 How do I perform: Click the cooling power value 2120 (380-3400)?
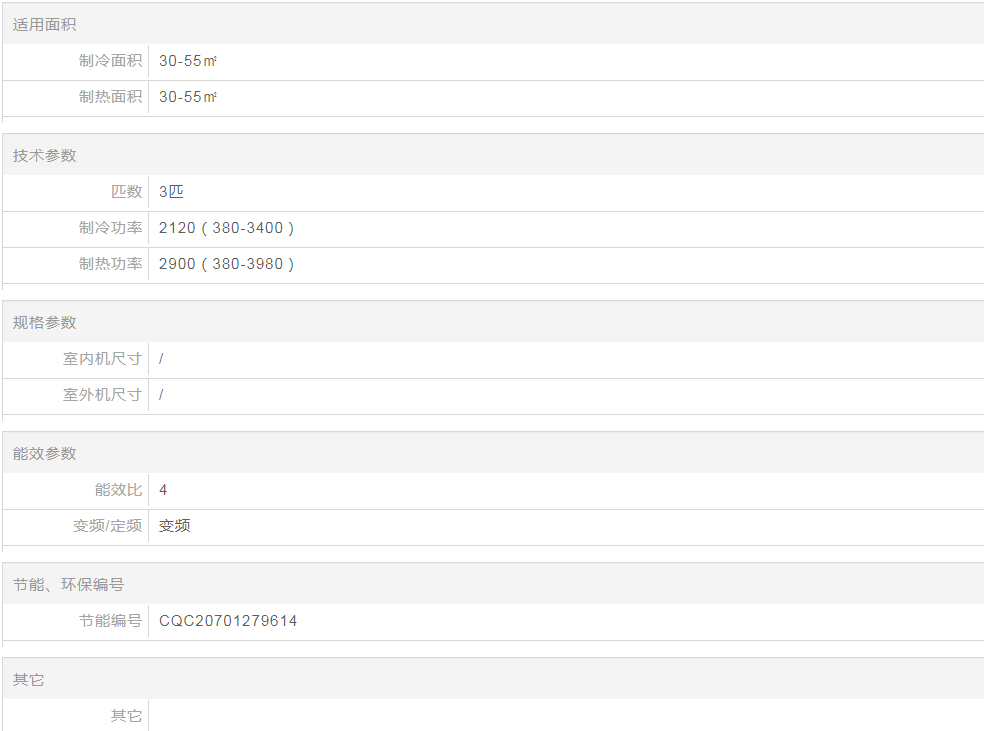click(x=226, y=228)
